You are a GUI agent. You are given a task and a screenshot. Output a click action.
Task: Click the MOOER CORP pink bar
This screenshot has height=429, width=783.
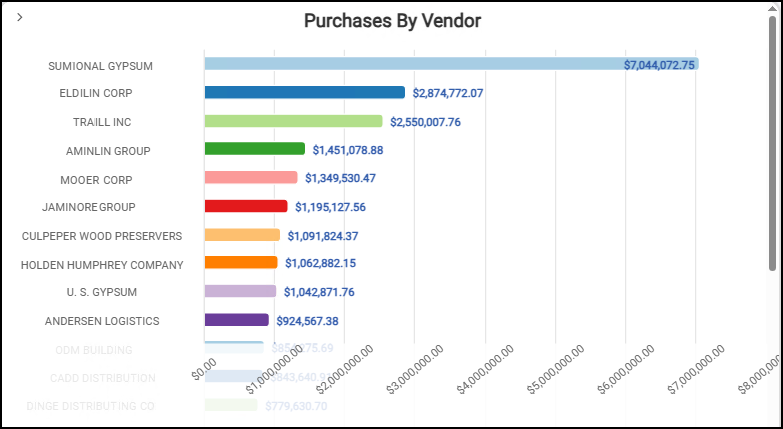click(x=251, y=177)
